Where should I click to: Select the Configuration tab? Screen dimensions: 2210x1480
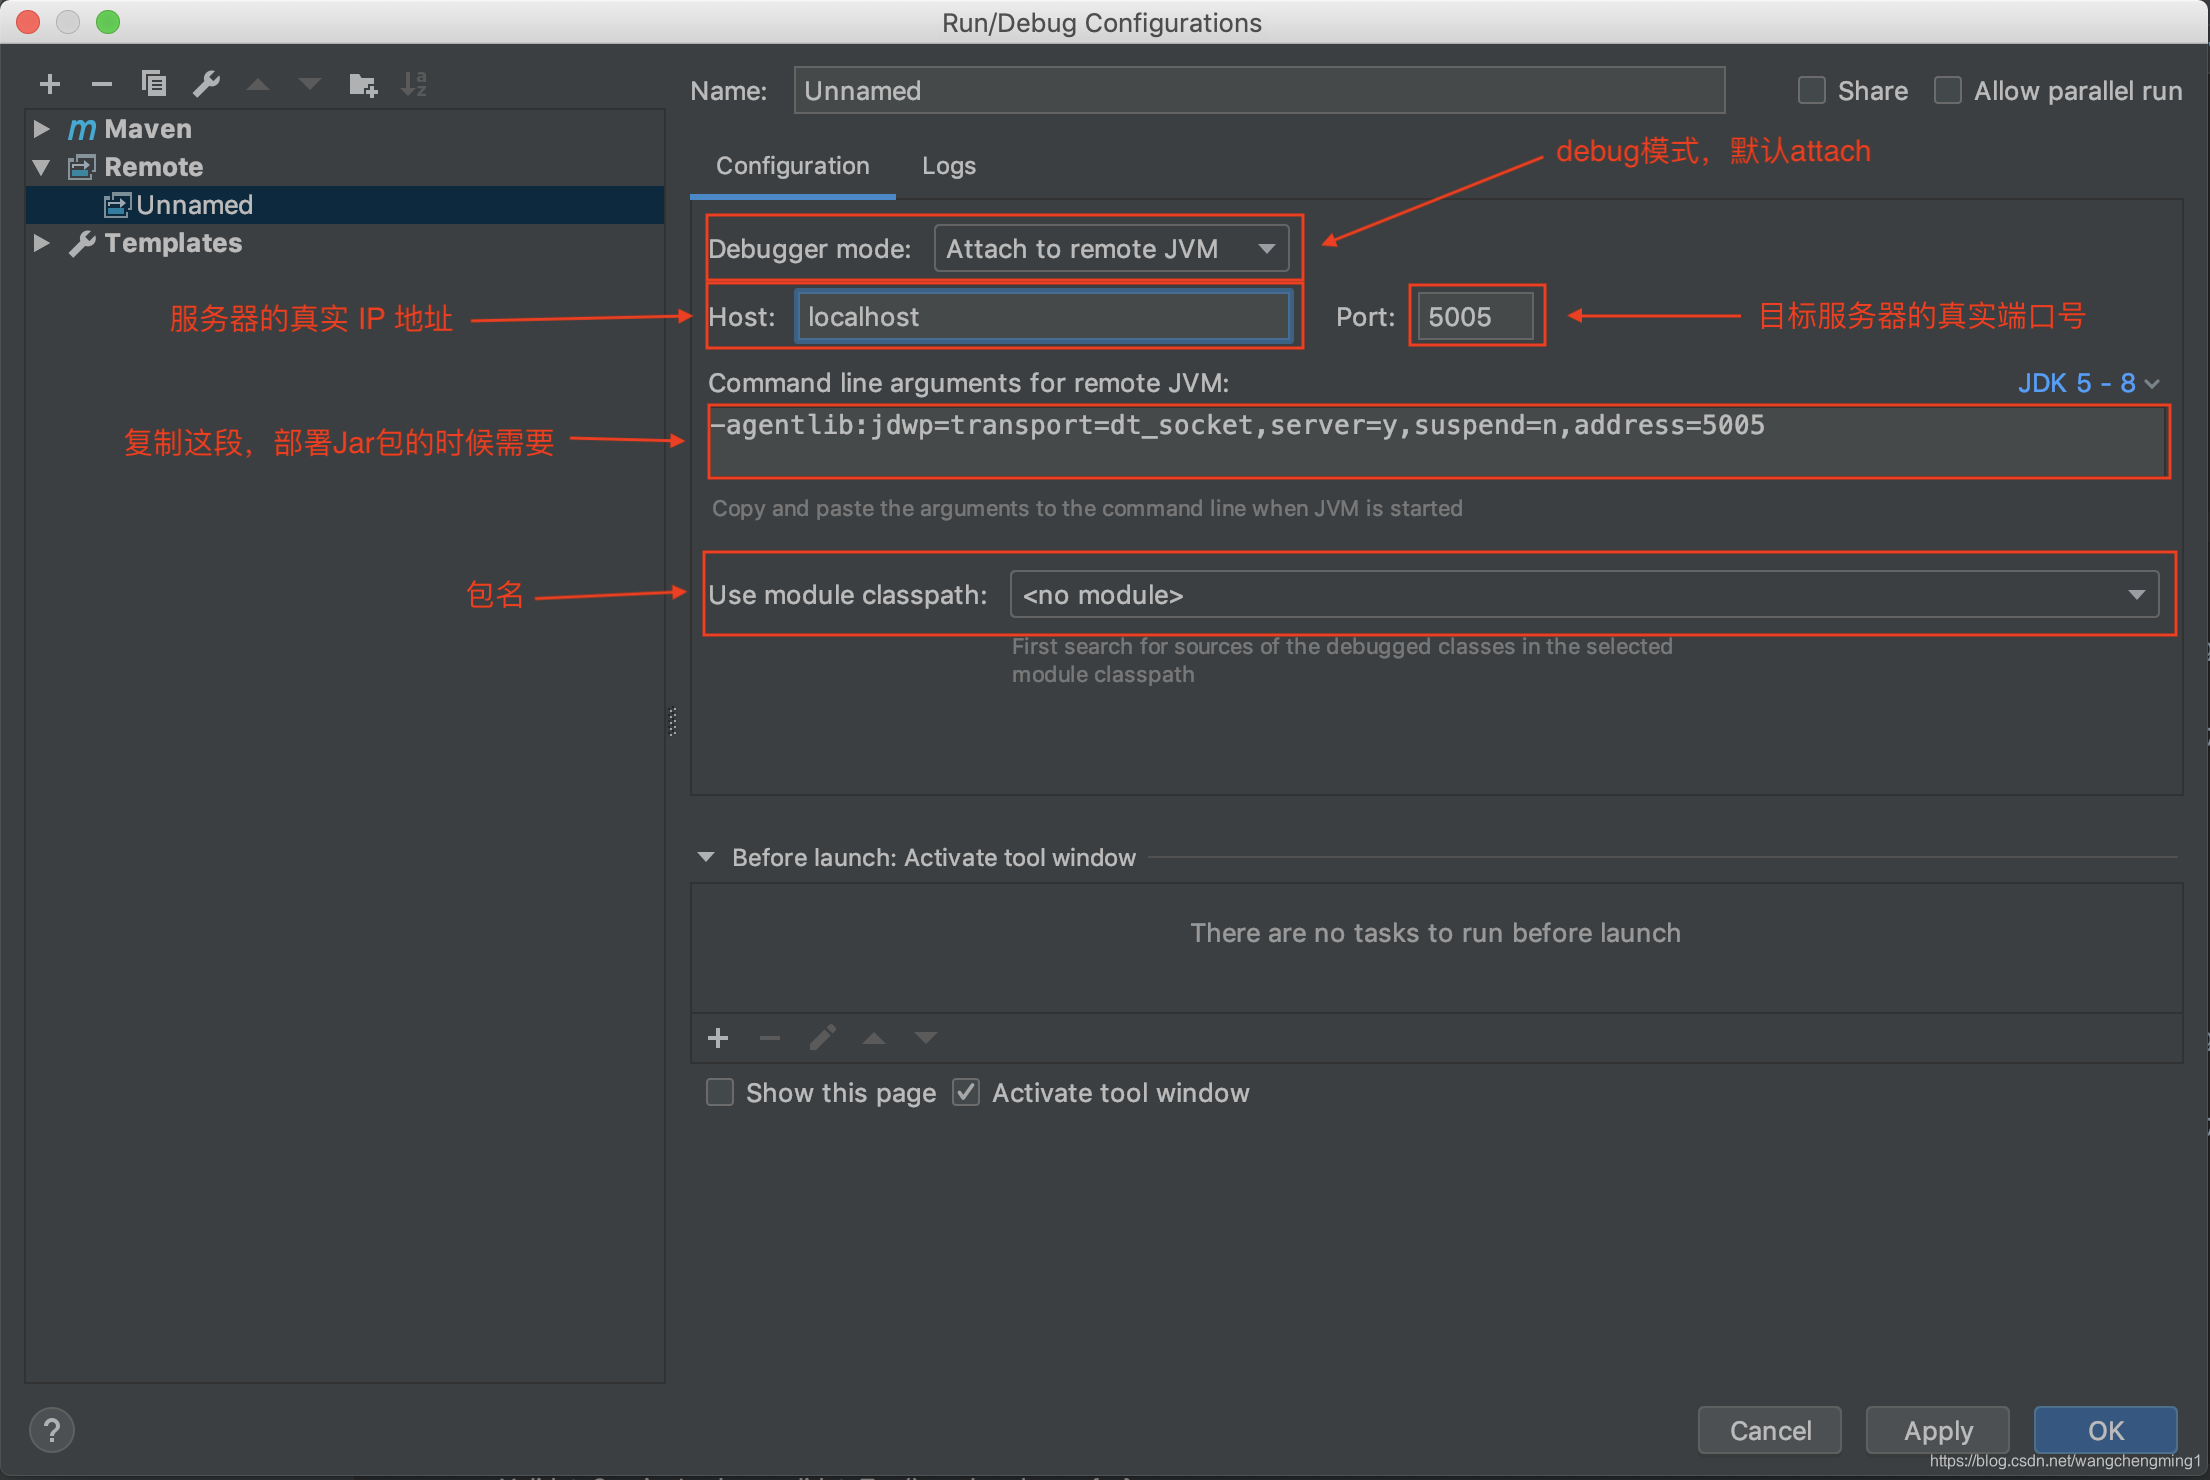[792, 166]
